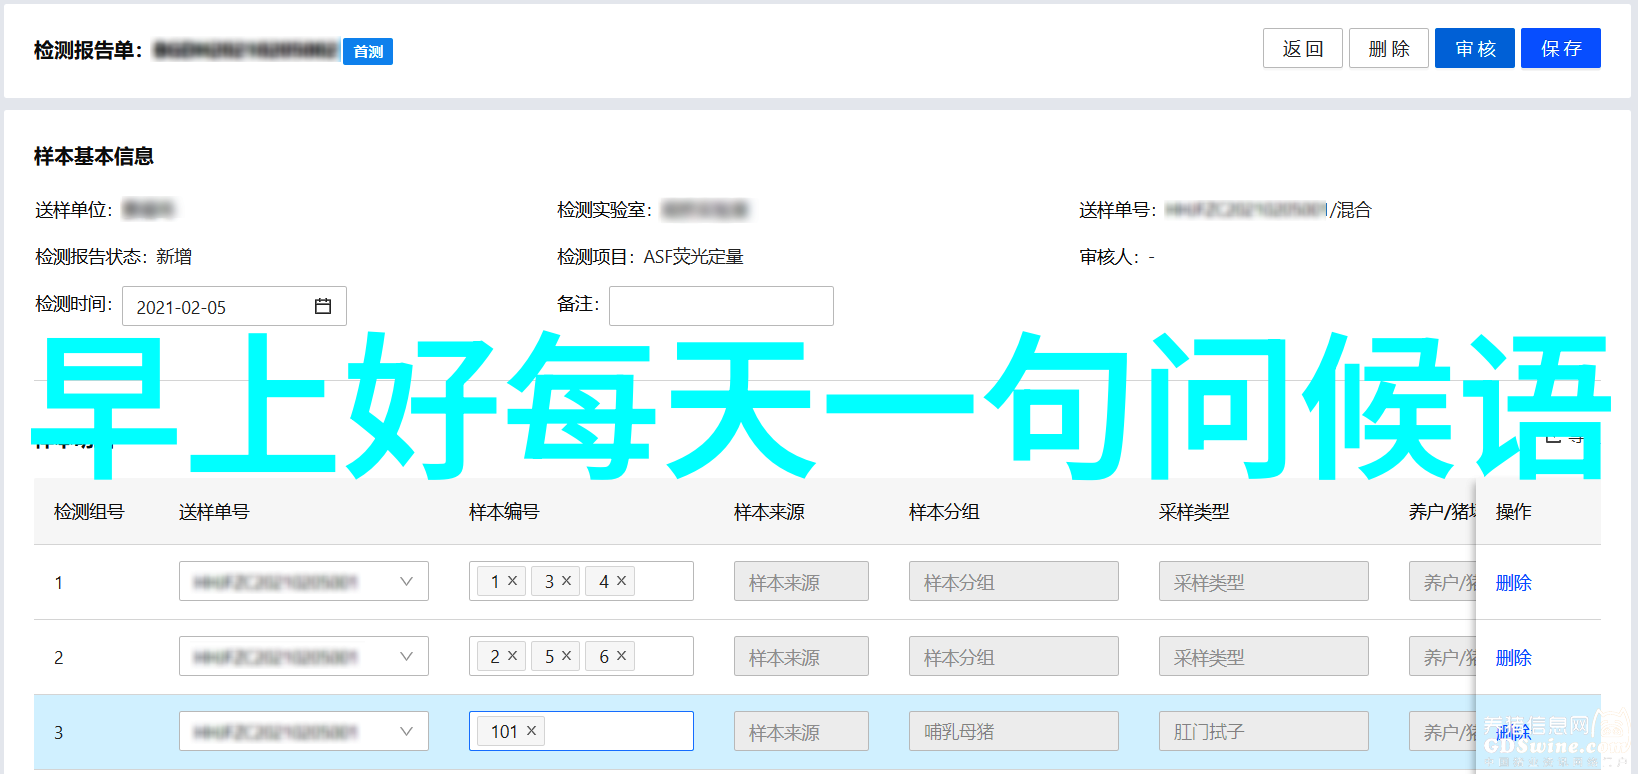This screenshot has height=774, width=1638.
Task: Click 样本编号 tag input in row 3
Action: [581, 731]
